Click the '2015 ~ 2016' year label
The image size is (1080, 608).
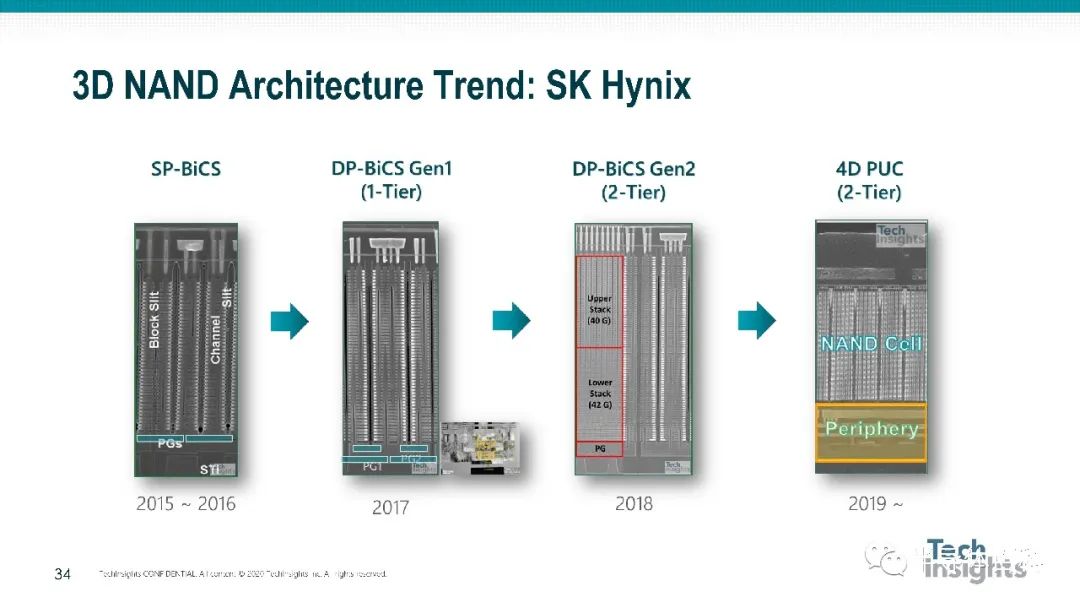186,504
